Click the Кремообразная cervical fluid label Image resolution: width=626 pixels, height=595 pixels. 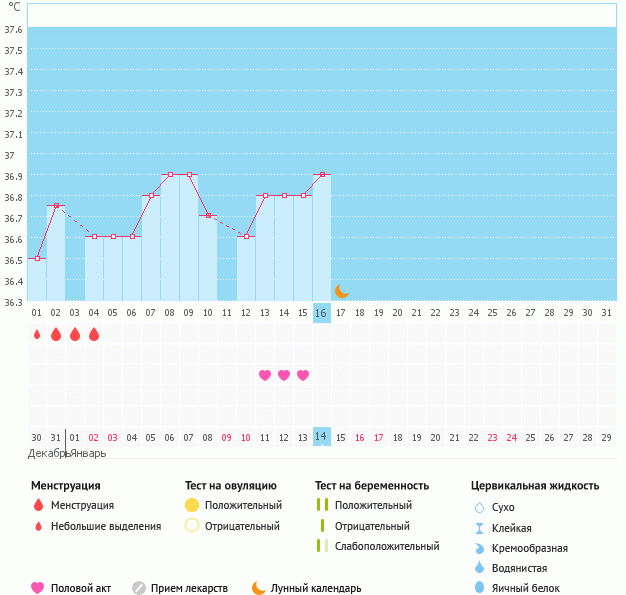pos(530,548)
